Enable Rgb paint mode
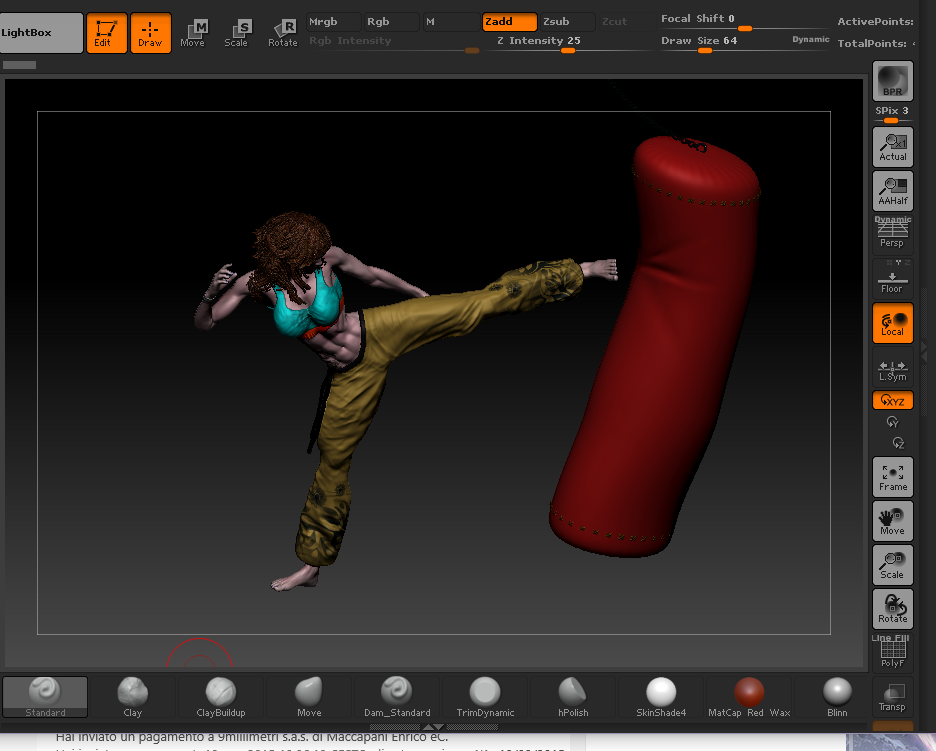Image resolution: width=936 pixels, height=751 pixels. pyautogui.click(x=391, y=21)
